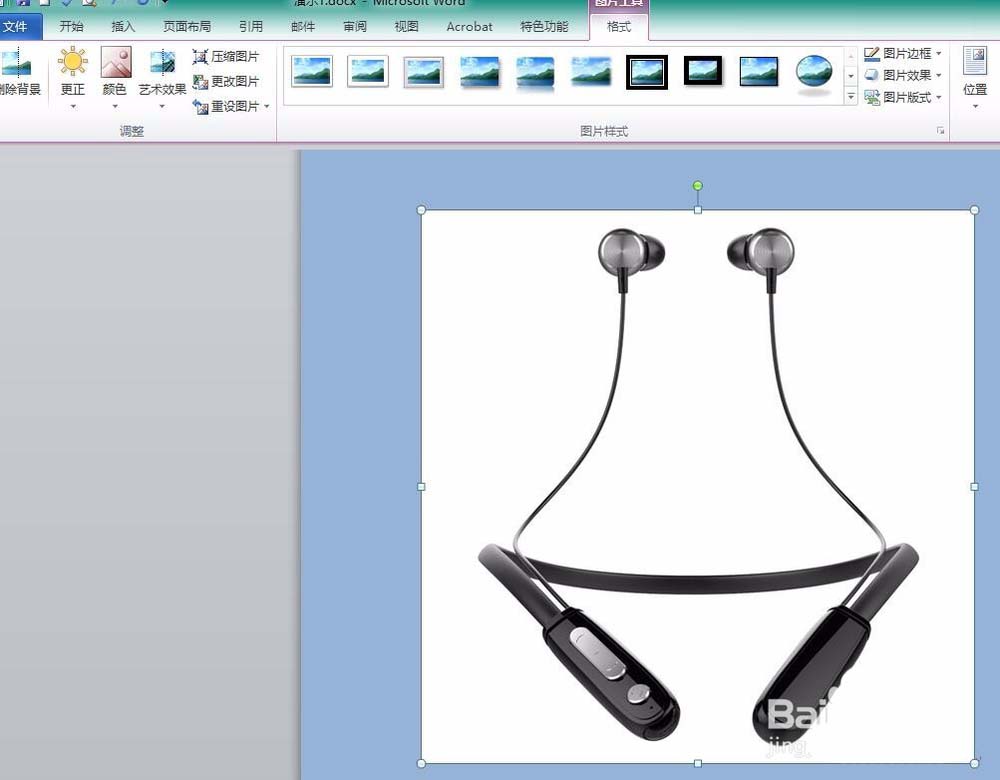Apply the thick black matte picture style
The image size is (1000, 780).
(x=703, y=71)
